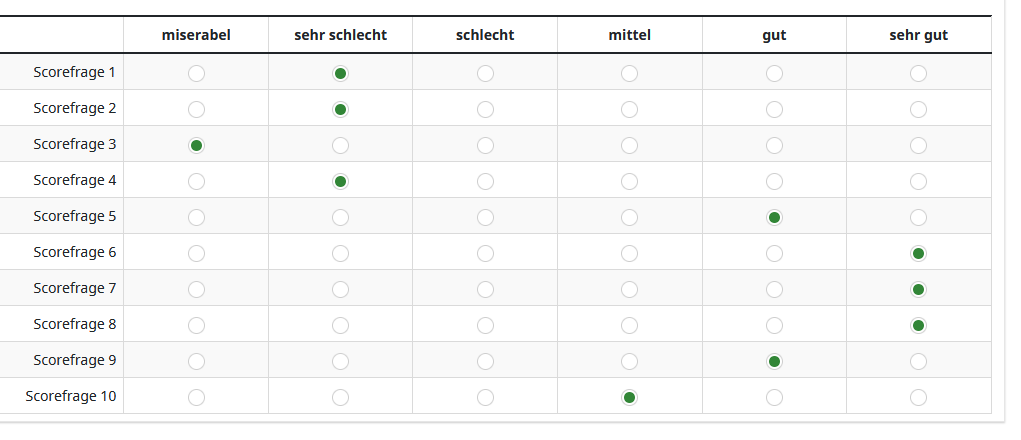Select 'miserabel' for Scorefrage 1
This screenshot has height=440, width=1021.
pos(196,73)
